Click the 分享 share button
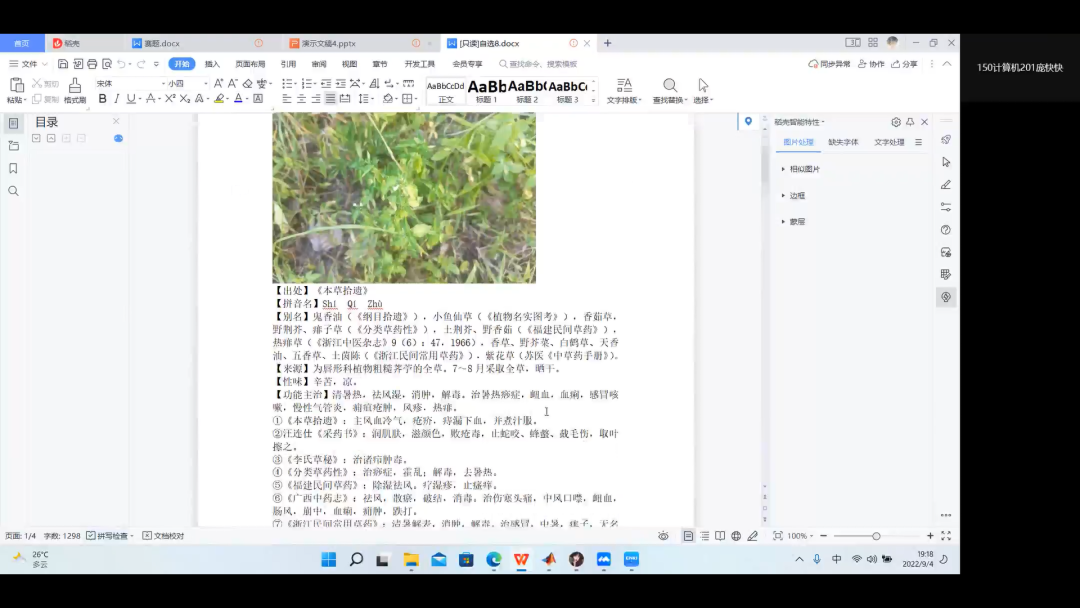This screenshot has width=1080, height=608. pyautogui.click(x=904, y=64)
